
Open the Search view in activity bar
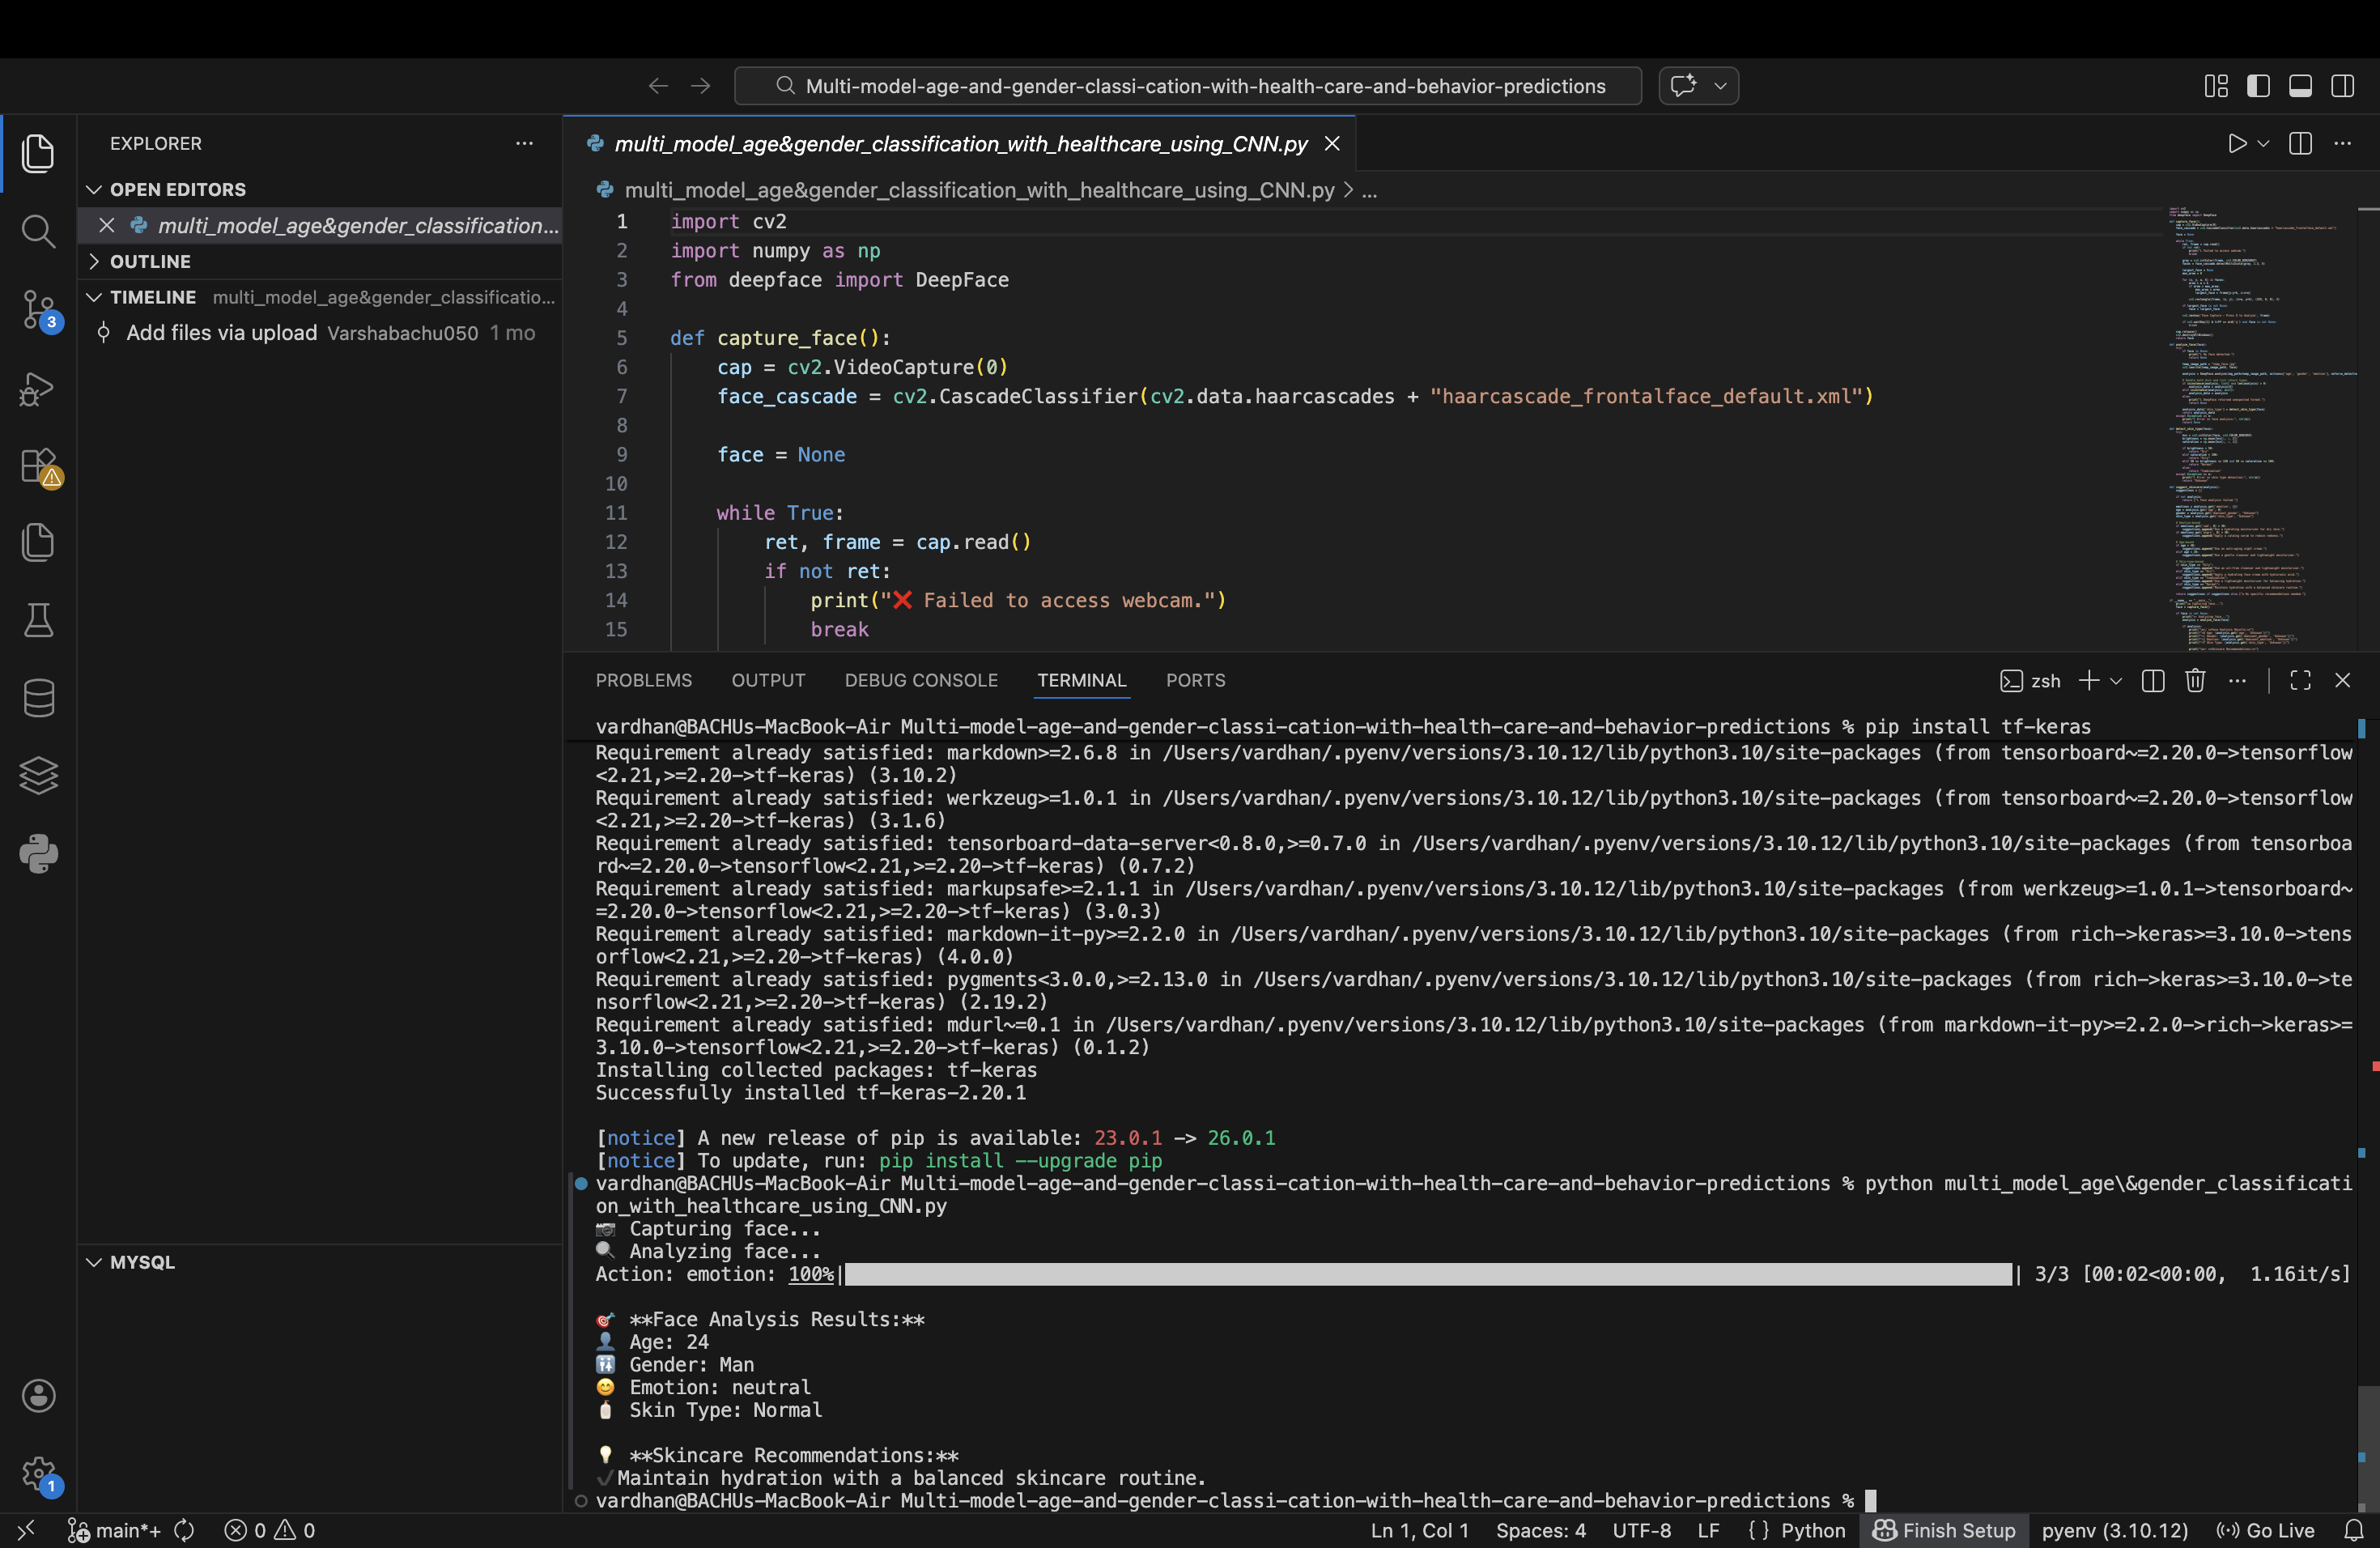(38, 231)
